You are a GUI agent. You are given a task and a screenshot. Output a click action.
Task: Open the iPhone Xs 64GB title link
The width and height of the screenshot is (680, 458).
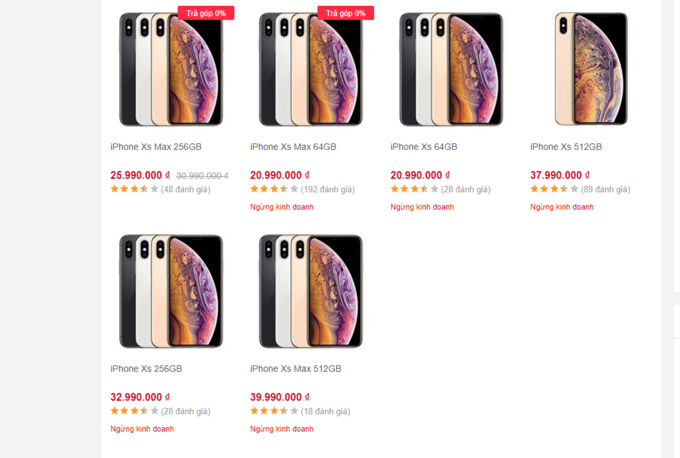423,147
